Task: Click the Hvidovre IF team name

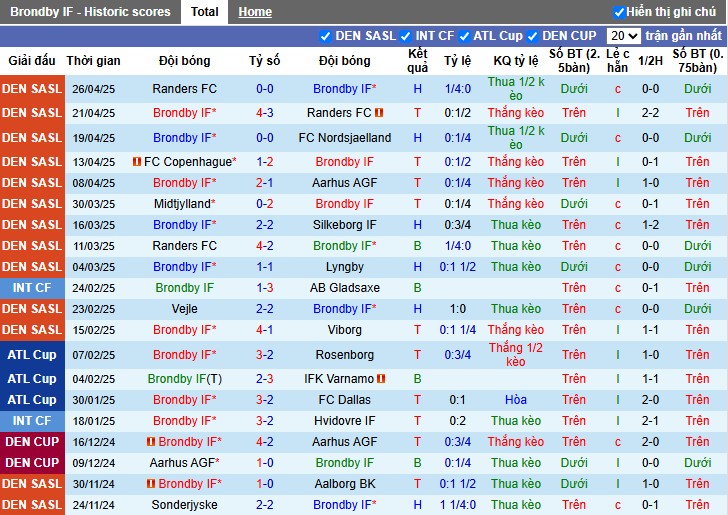Action: pyautogui.click(x=344, y=421)
